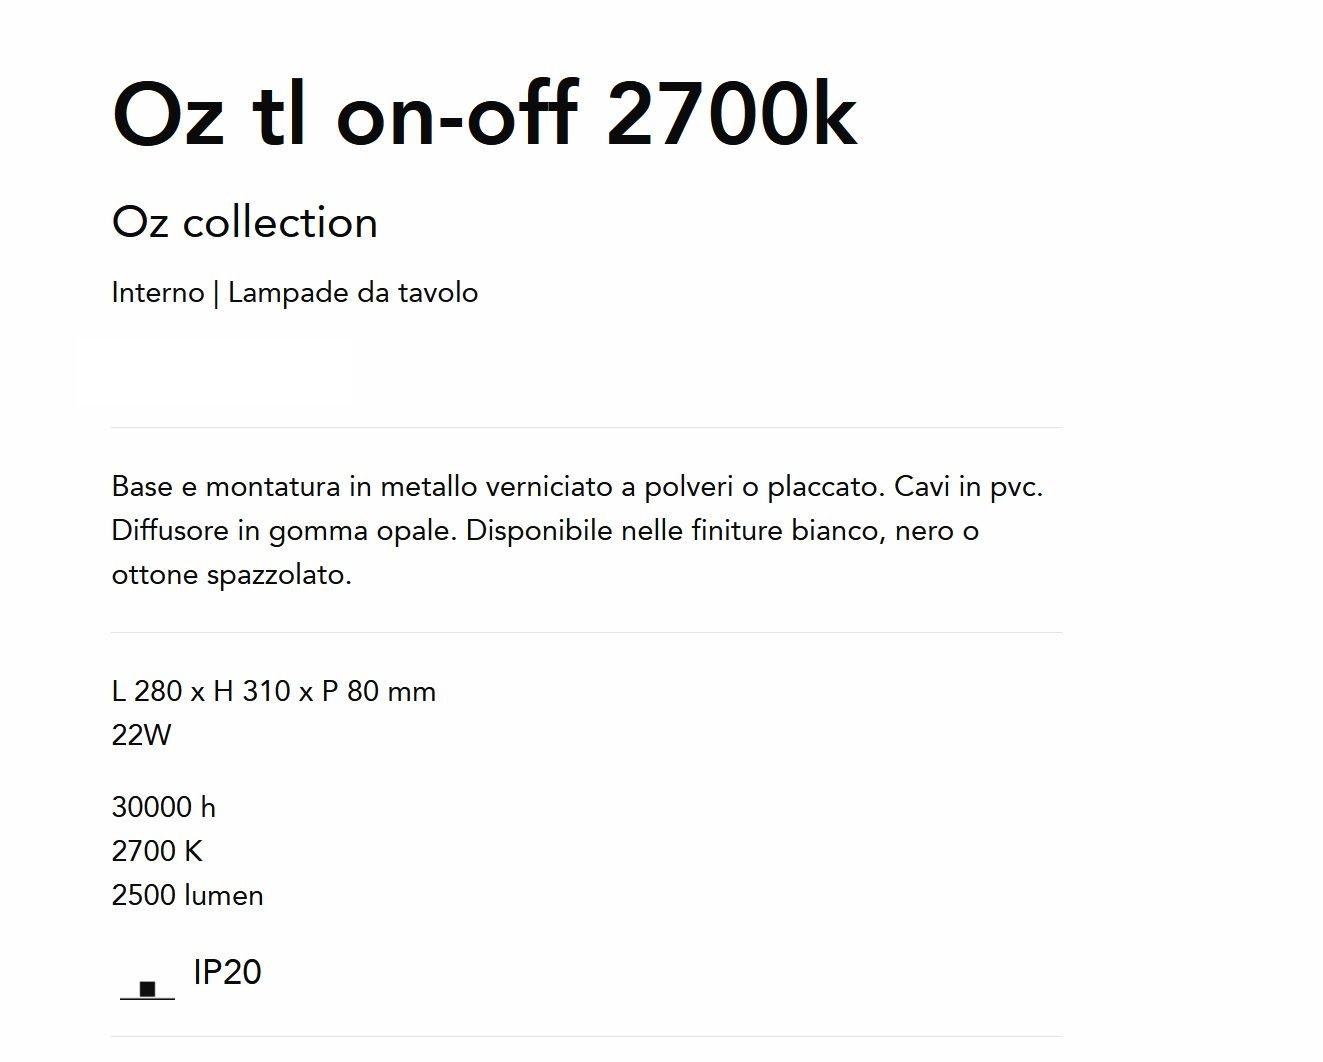The width and height of the screenshot is (1323, 1062).
Task: Click the description line starting Base e montatura
Action: pos(578,487)
